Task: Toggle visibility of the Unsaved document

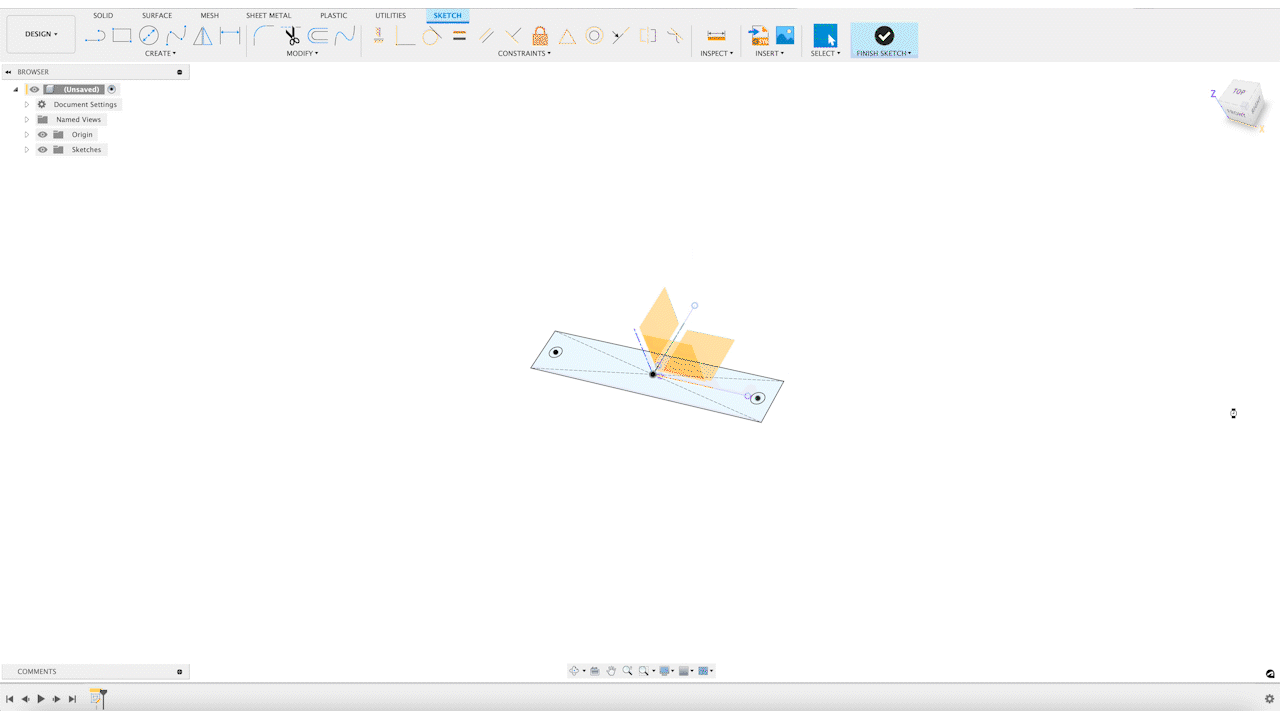Action: [34, 89]
